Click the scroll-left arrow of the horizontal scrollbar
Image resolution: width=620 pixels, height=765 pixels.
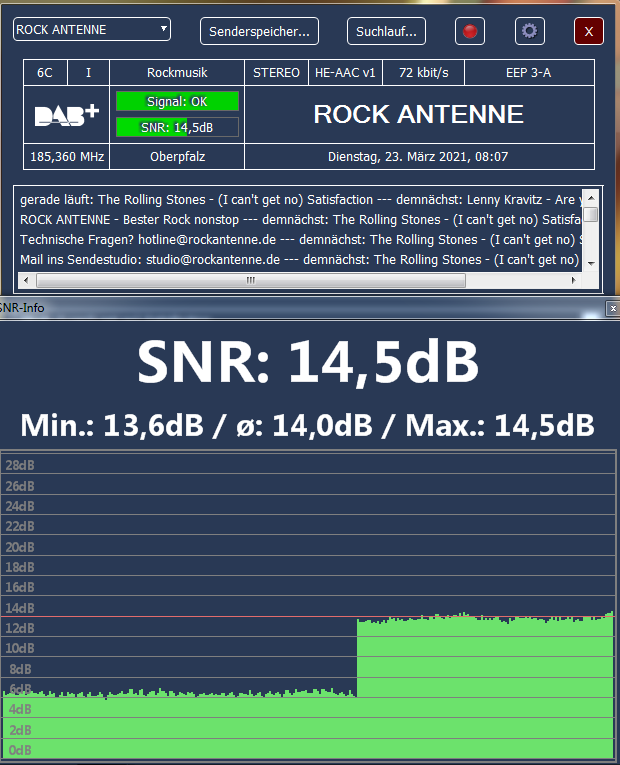click(24, 280)
